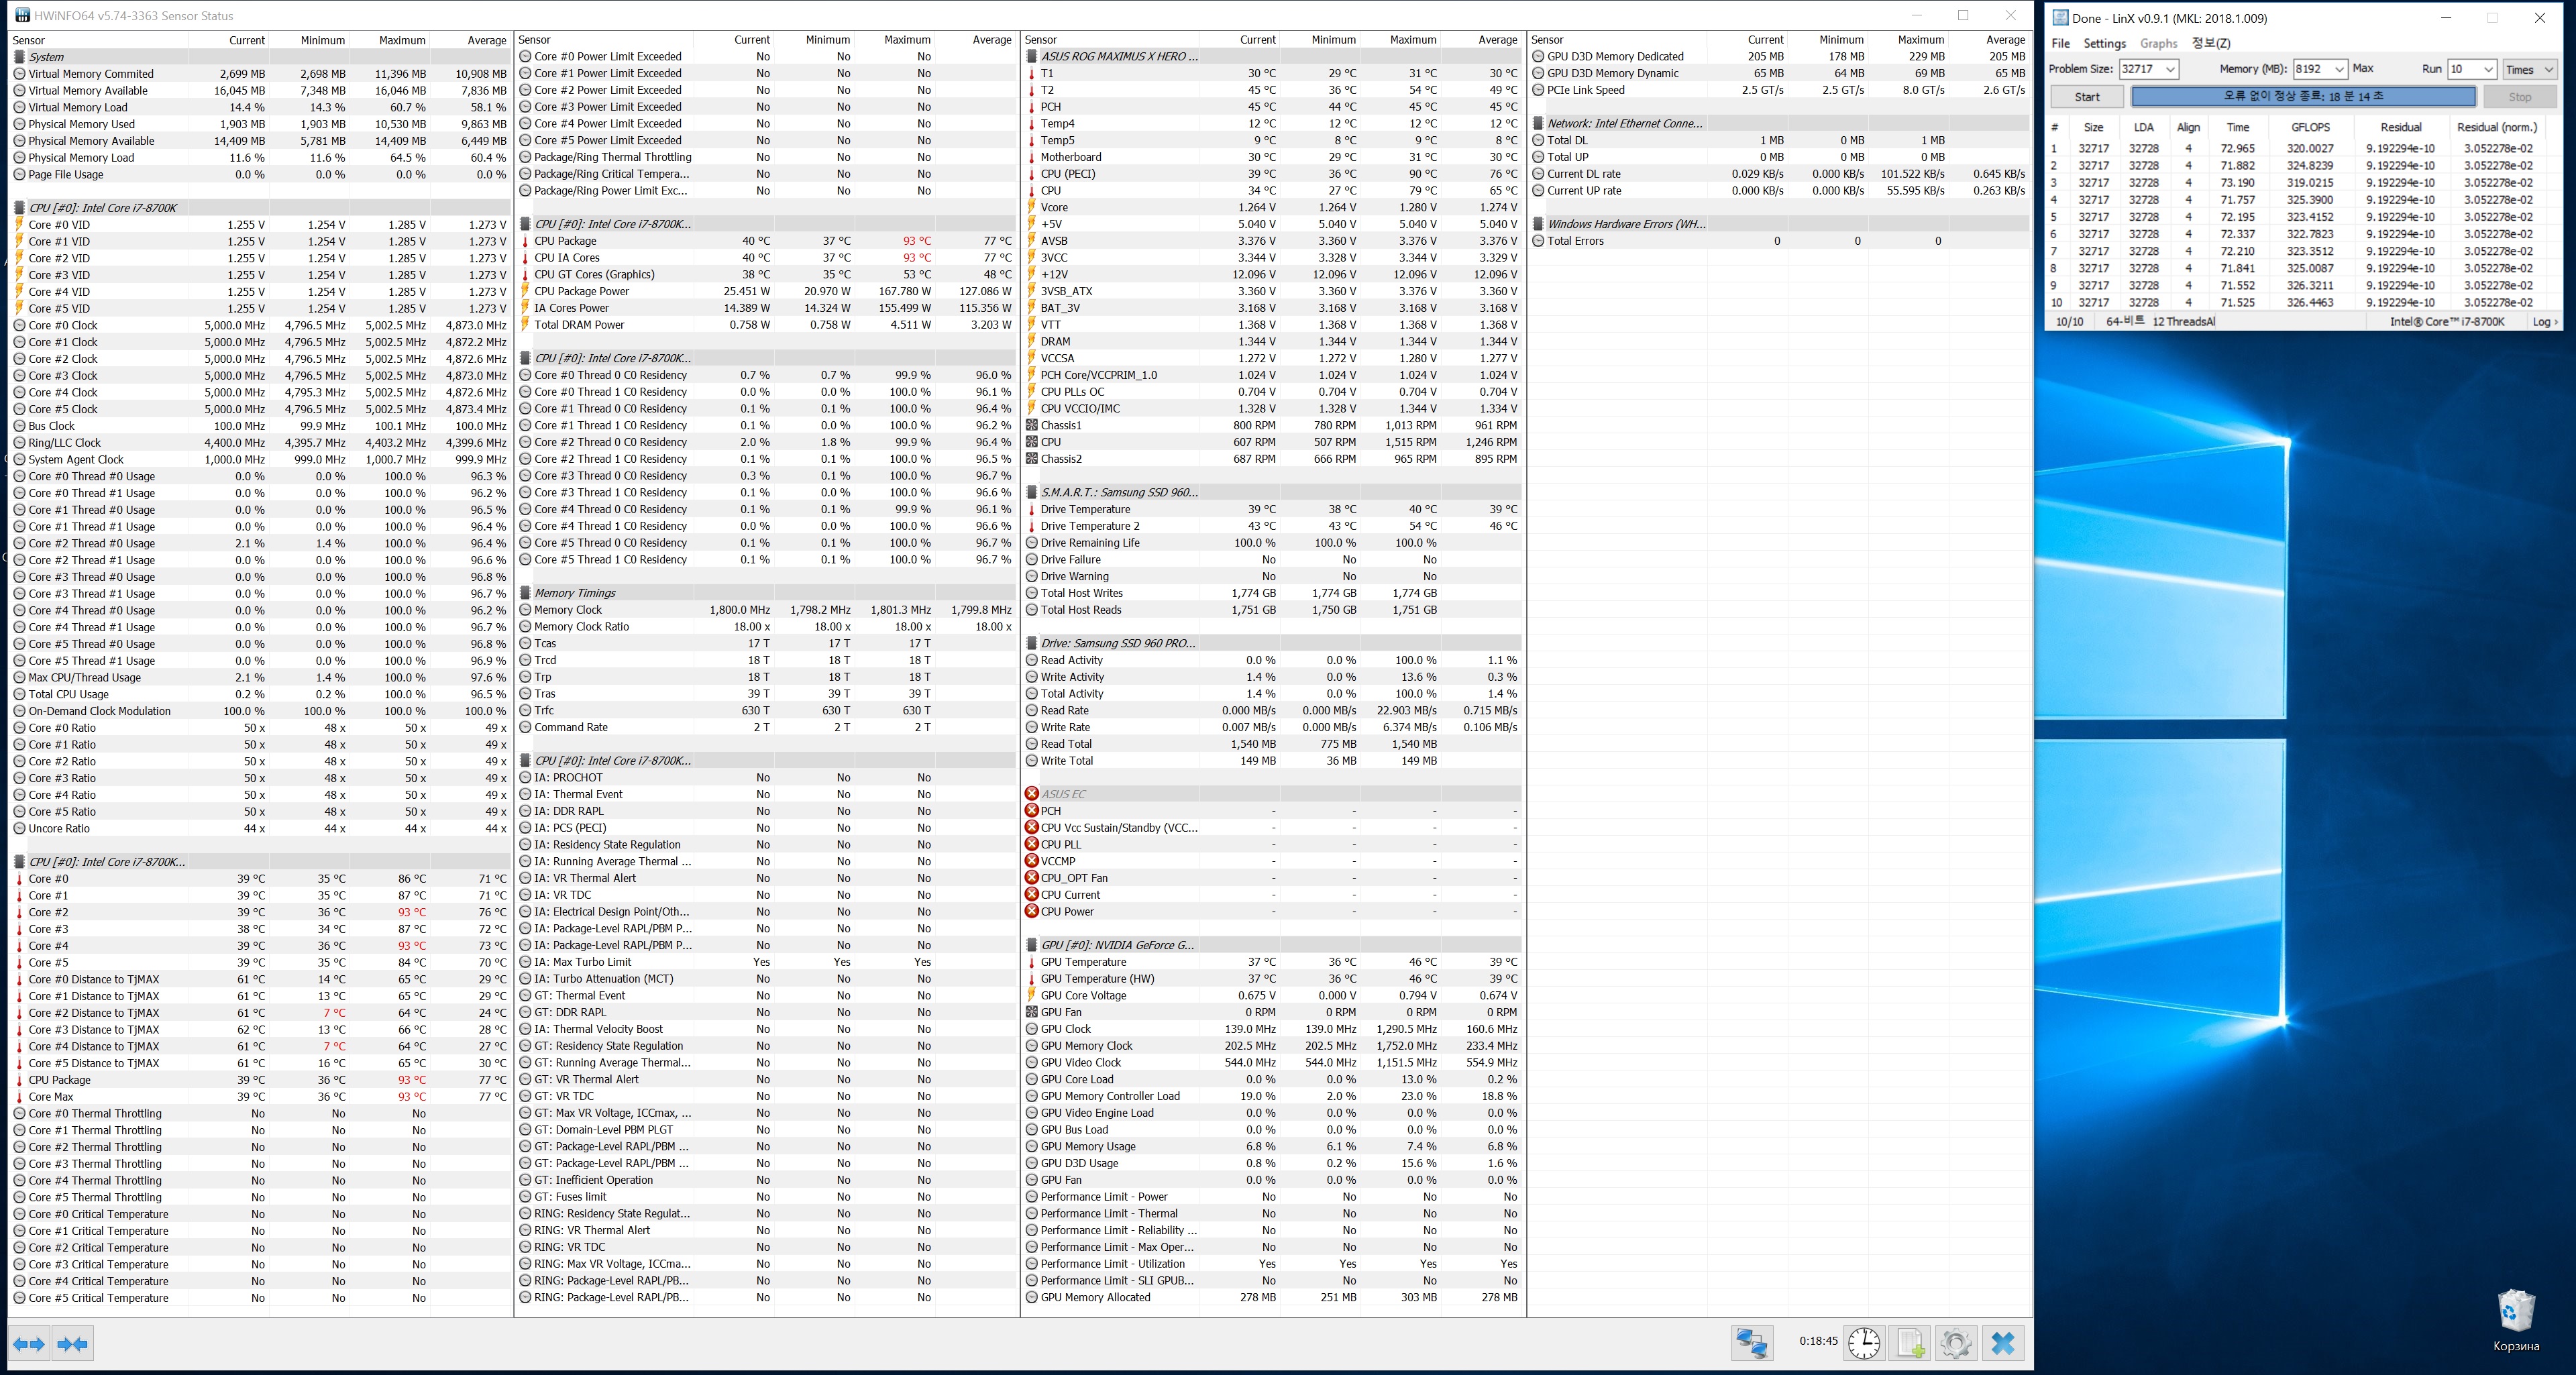Click the Log toggle in LinX status bar

[2544, 322]
